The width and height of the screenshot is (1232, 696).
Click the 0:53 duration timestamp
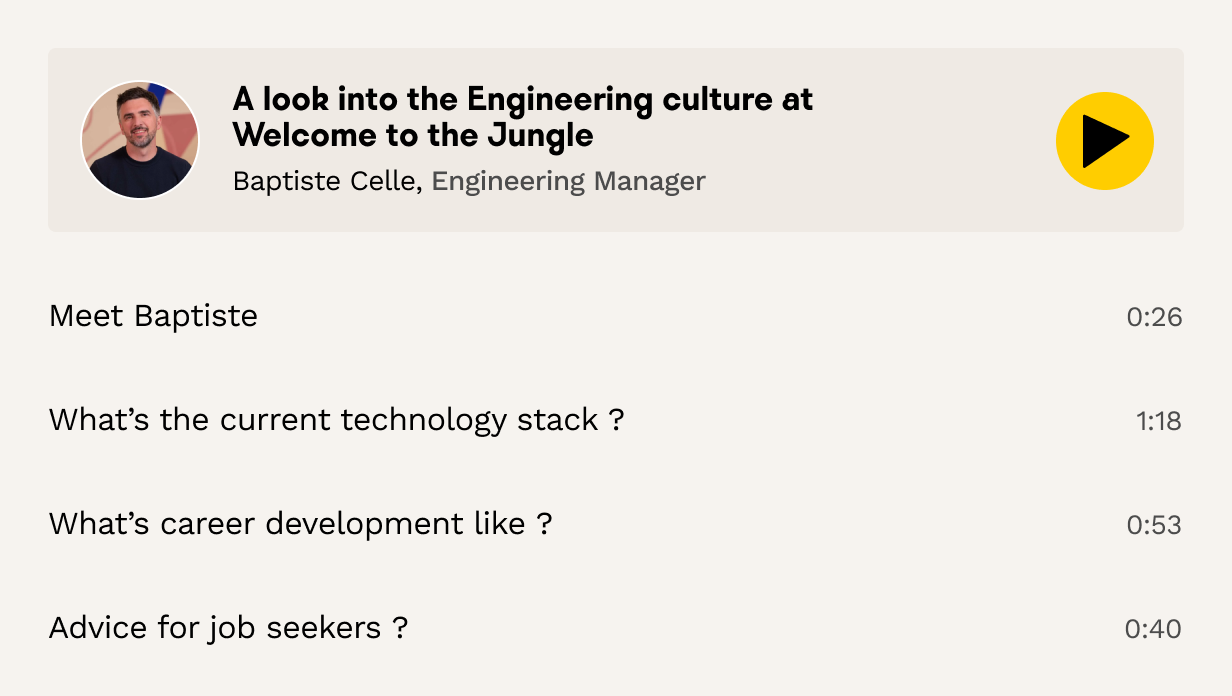pyautogui.click(x=1154, y=526)
